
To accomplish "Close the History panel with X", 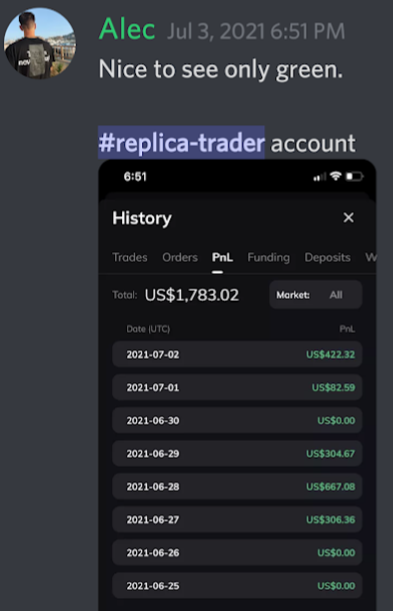I will coord(348,218).
